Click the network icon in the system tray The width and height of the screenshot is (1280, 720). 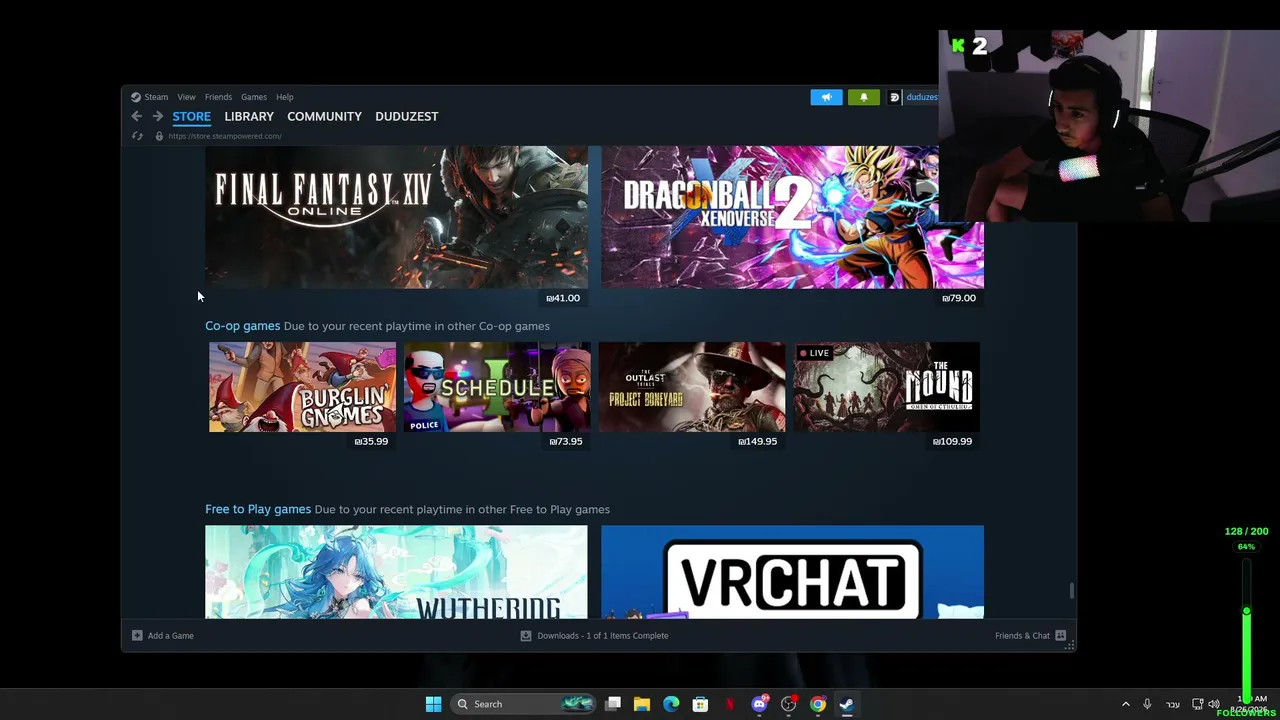click(1197, 704)
